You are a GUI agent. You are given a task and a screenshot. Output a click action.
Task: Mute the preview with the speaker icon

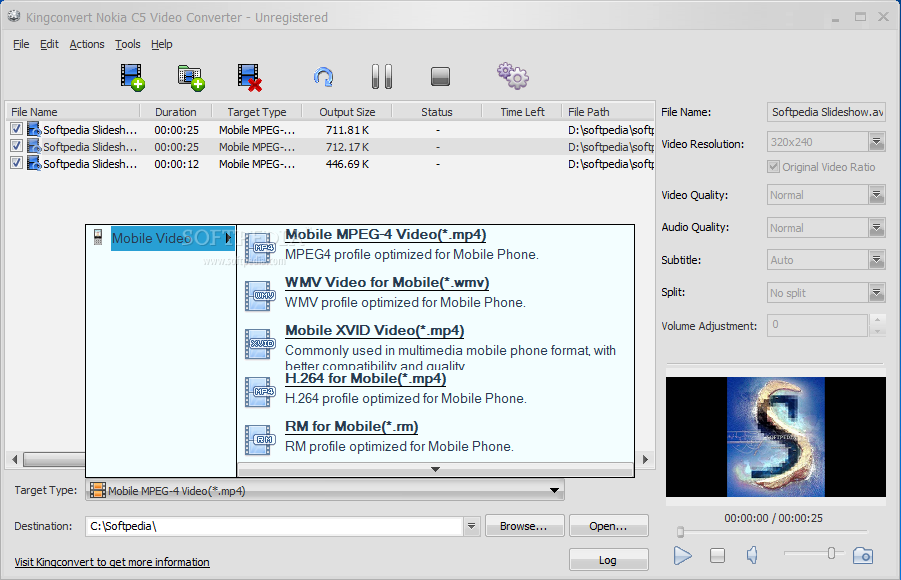tap(752, 555)
